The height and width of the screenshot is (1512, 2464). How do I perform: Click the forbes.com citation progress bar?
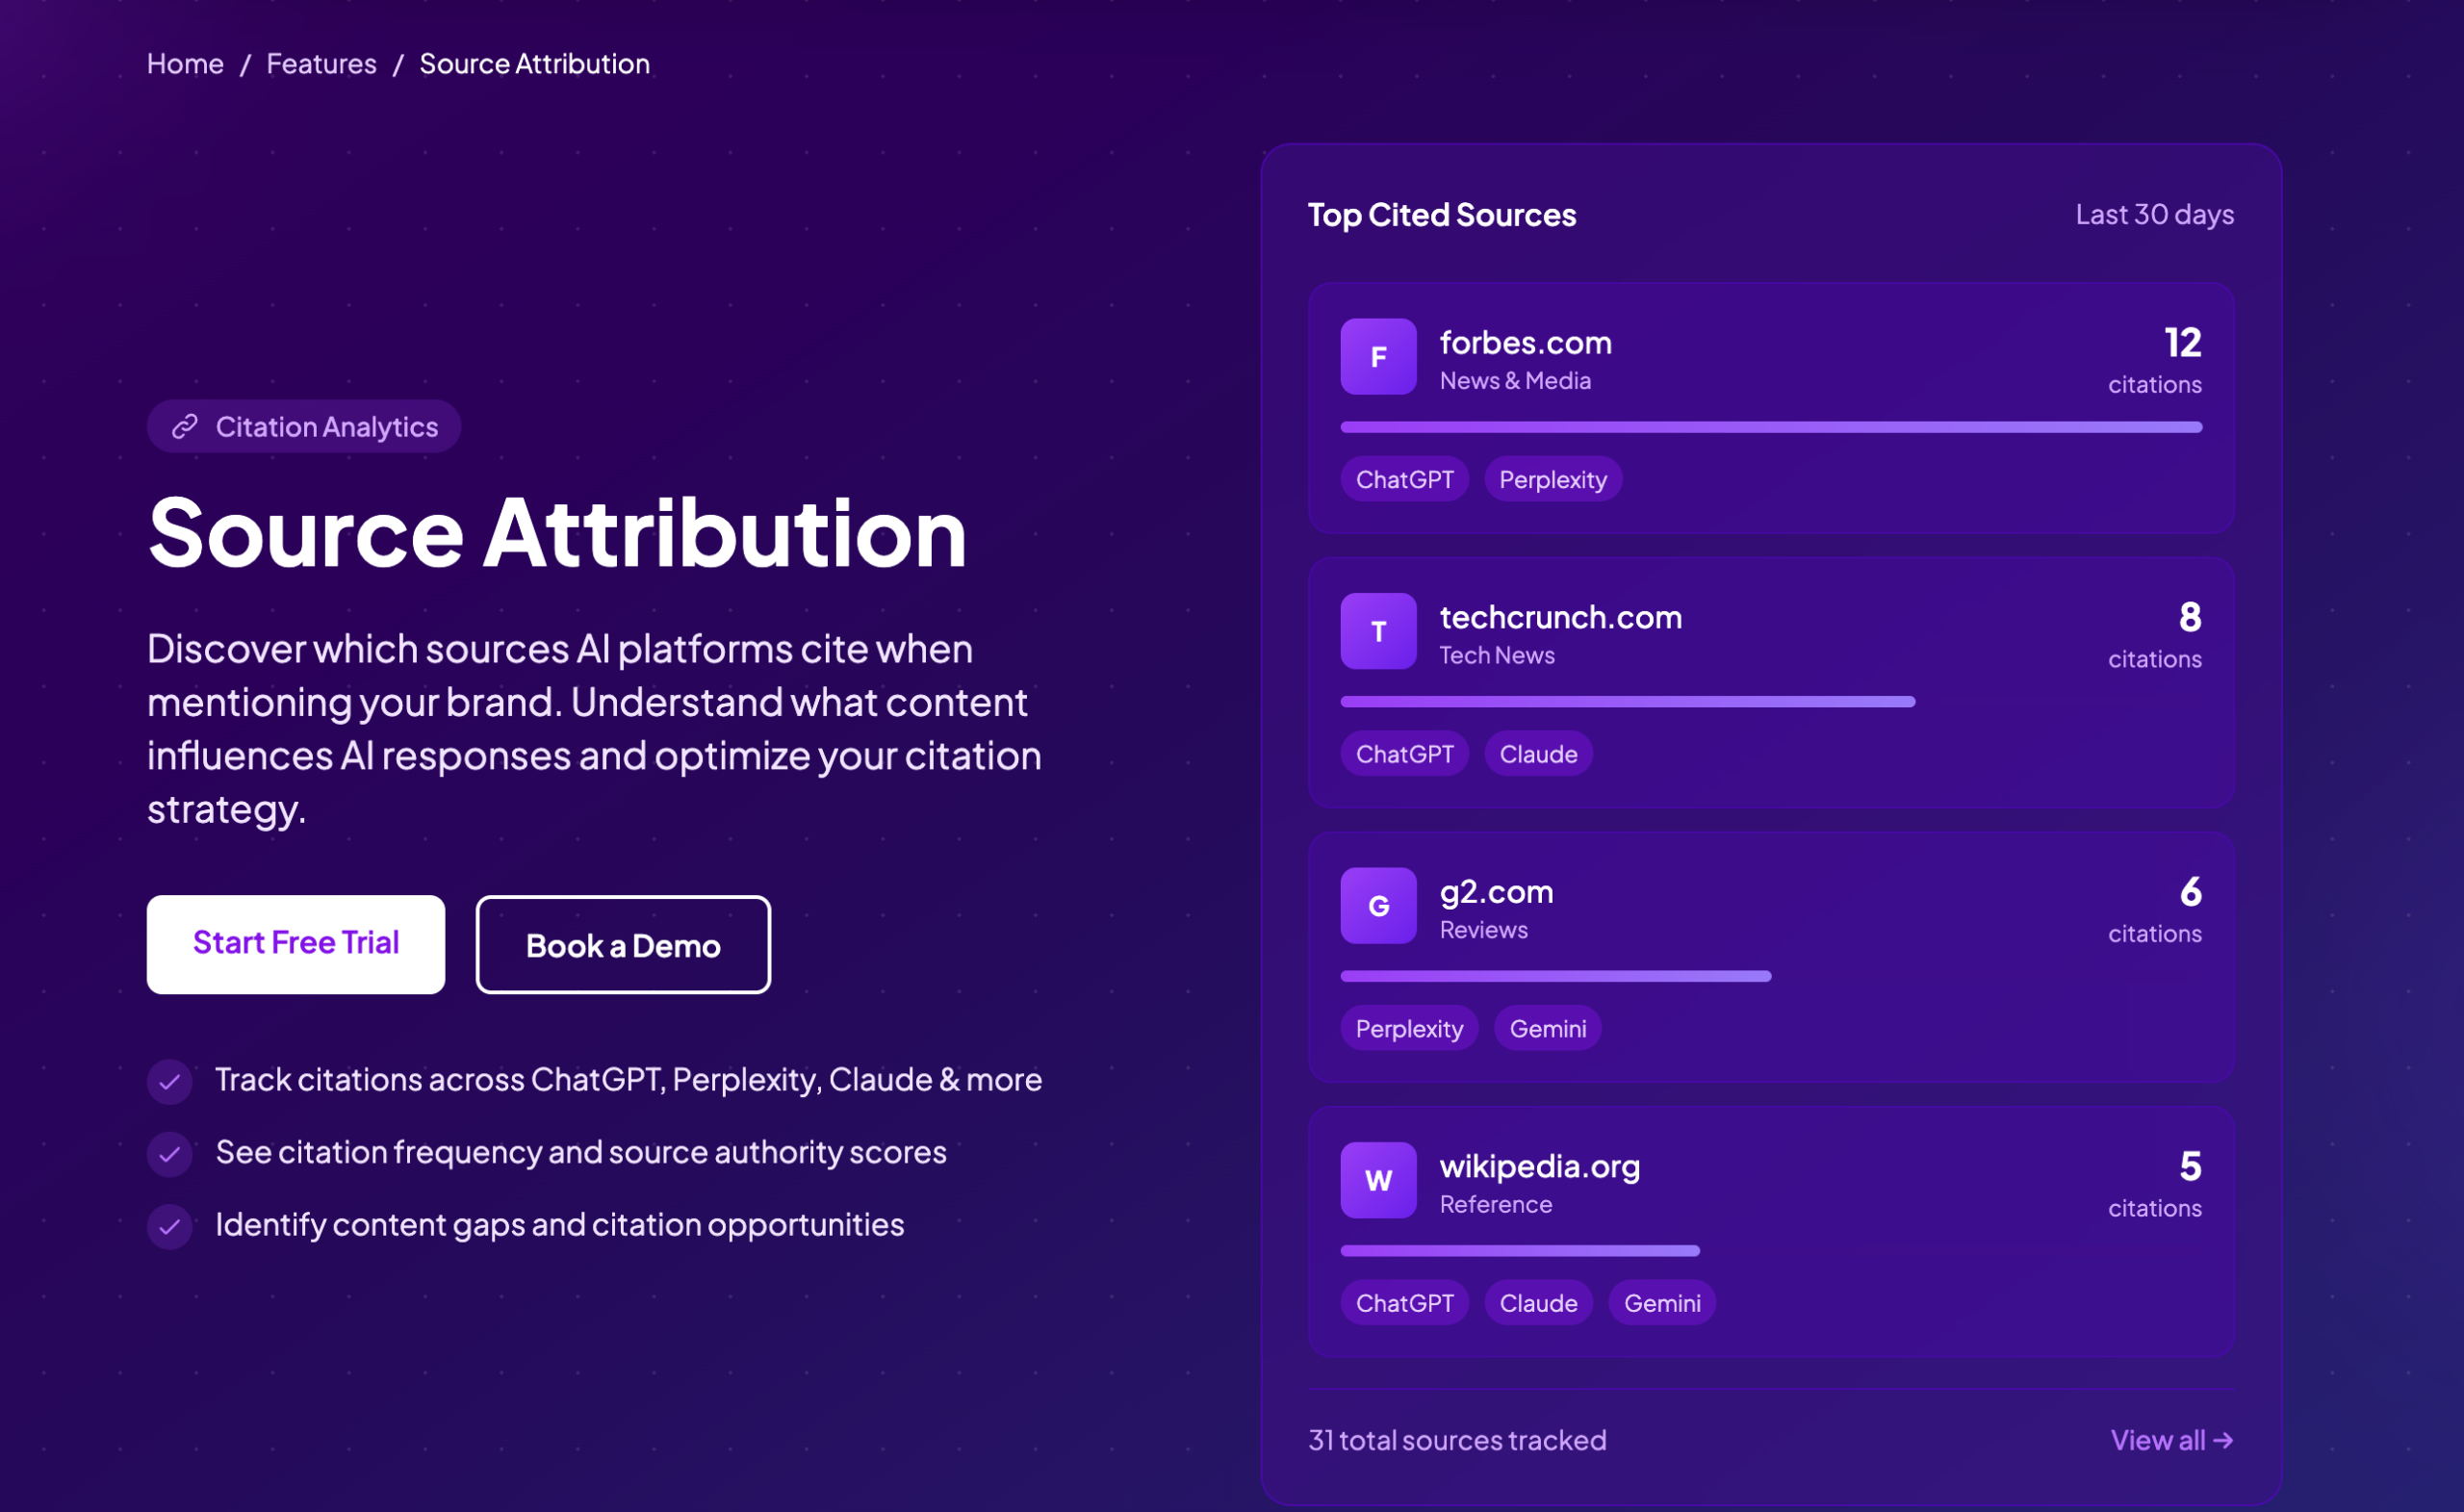pyautogui.click(x=1771, y=427)
